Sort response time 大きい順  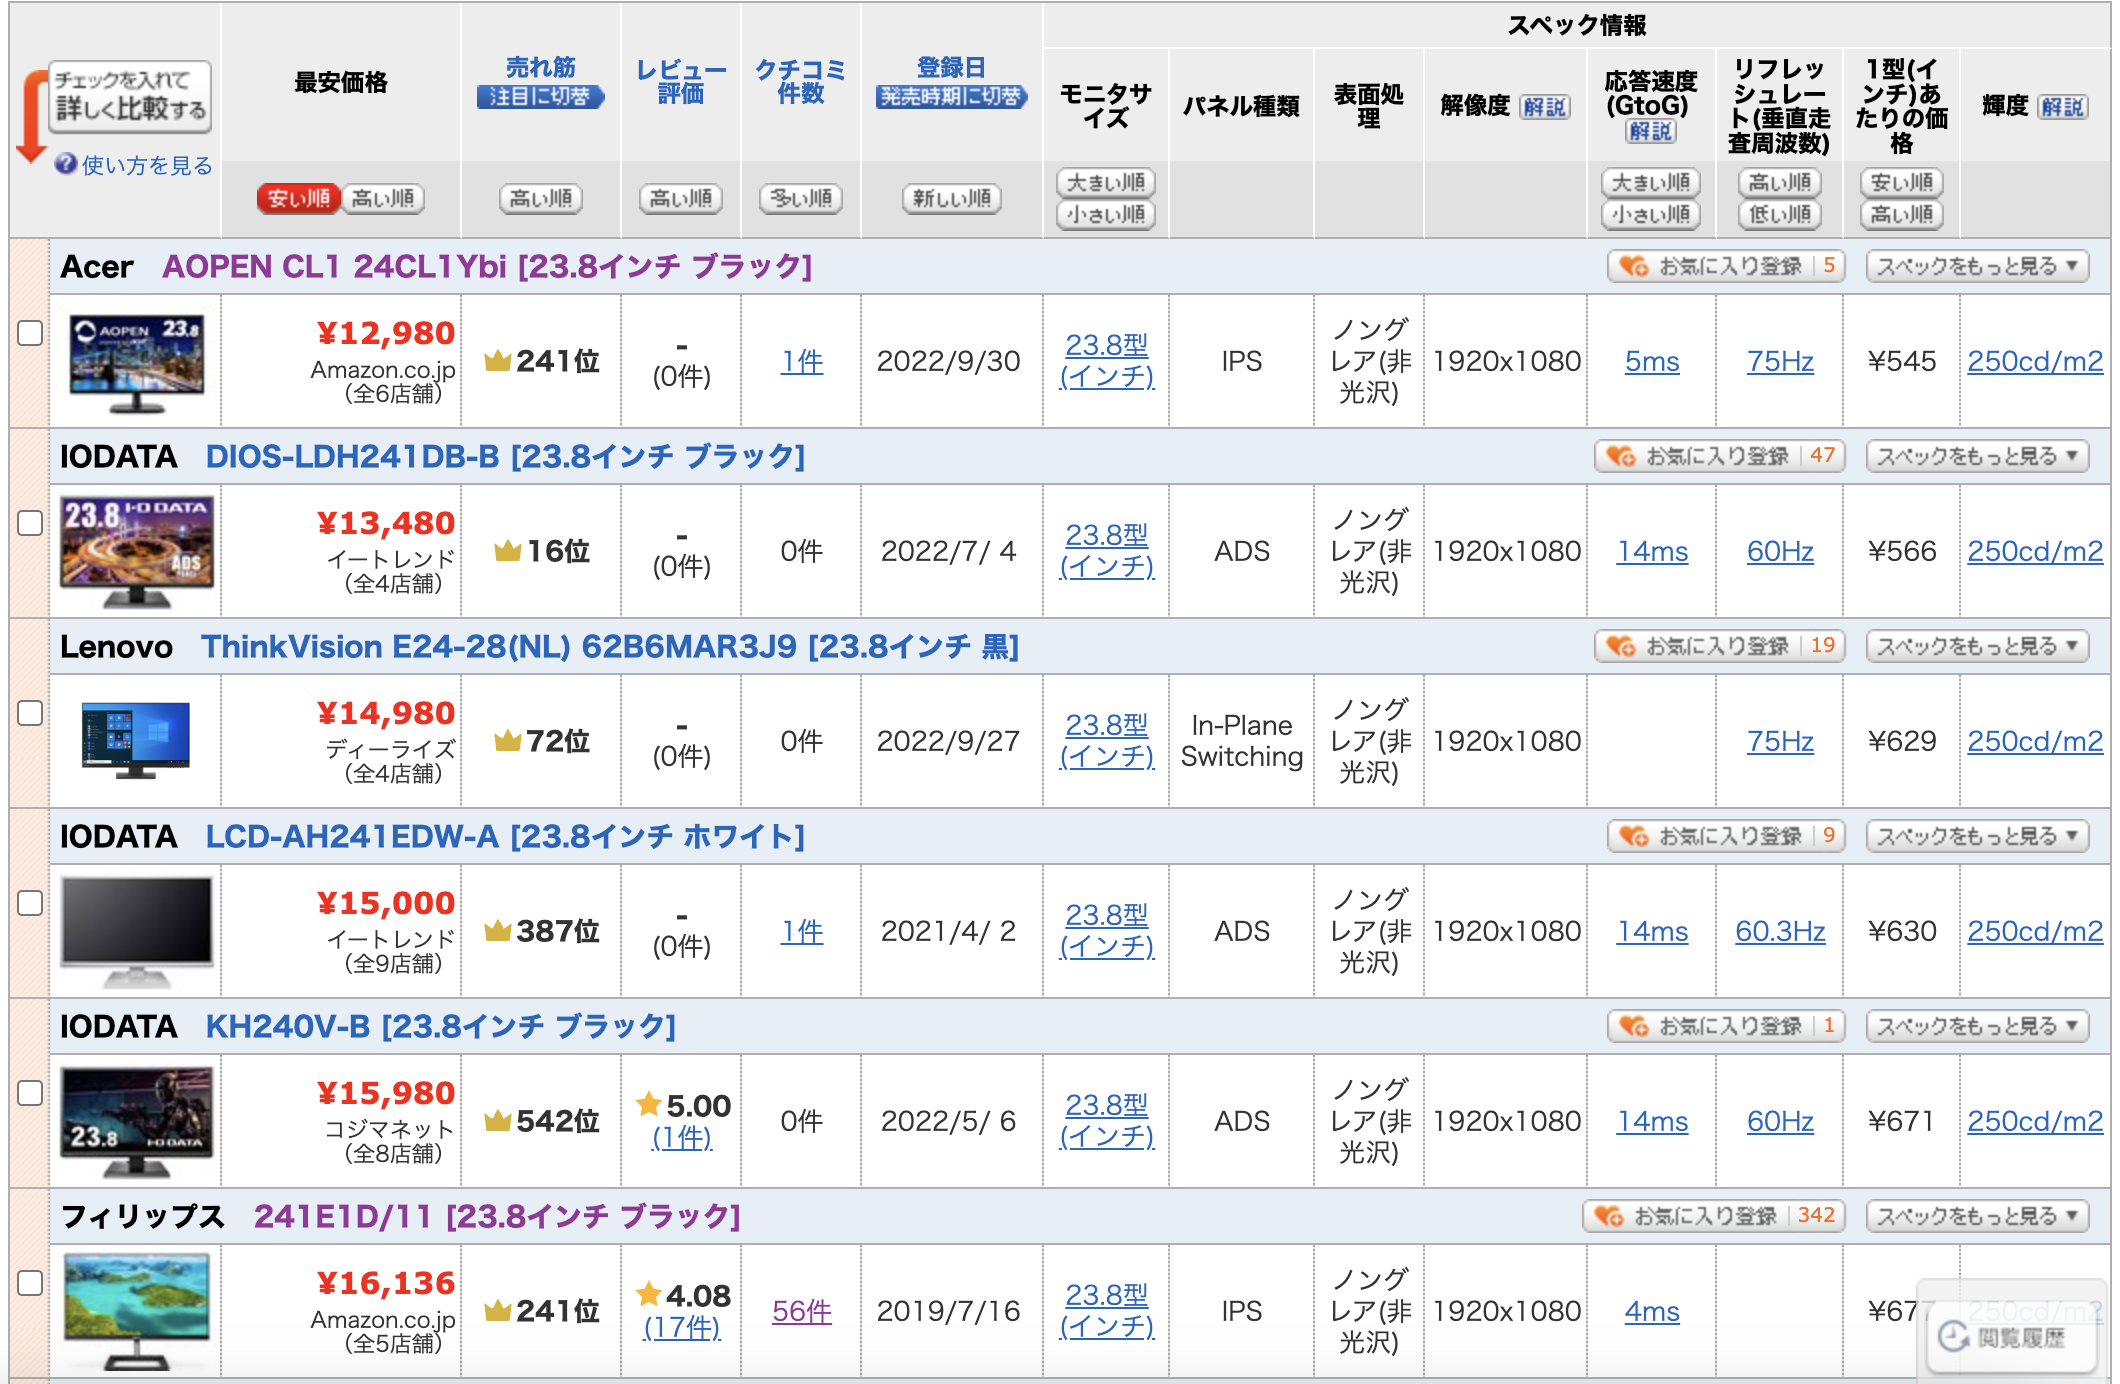point(1651,182)
